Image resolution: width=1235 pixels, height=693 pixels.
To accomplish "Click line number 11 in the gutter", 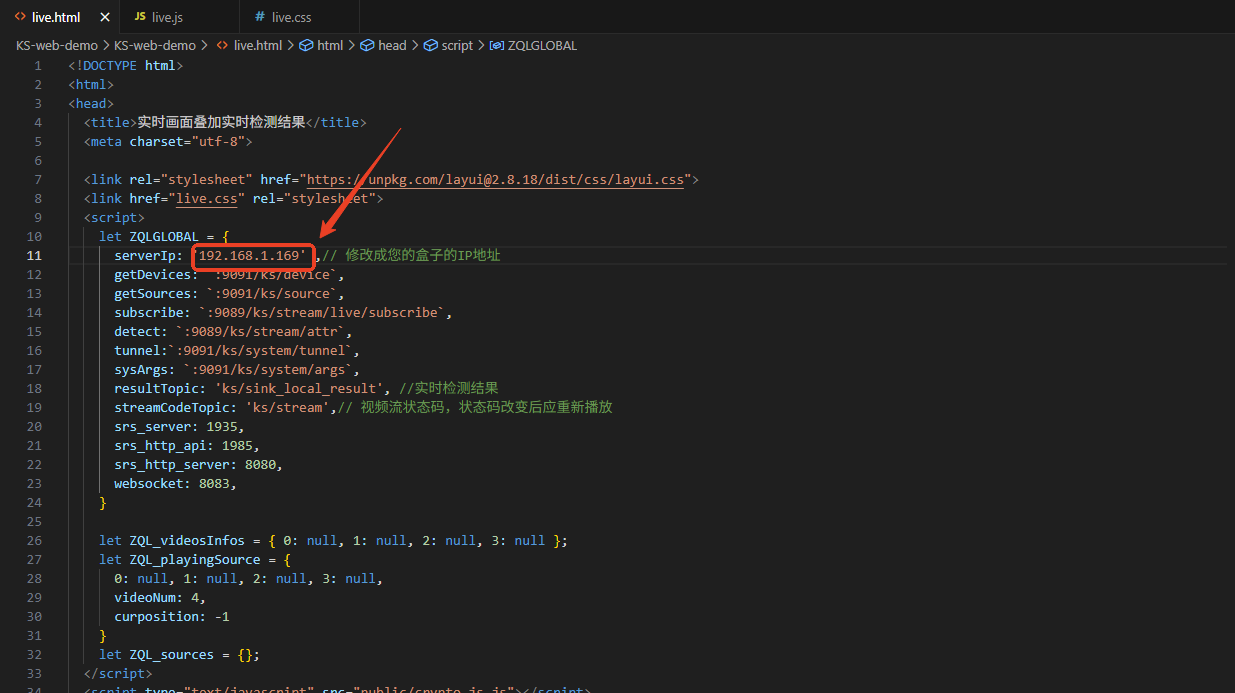I will (x=35, y=256).
